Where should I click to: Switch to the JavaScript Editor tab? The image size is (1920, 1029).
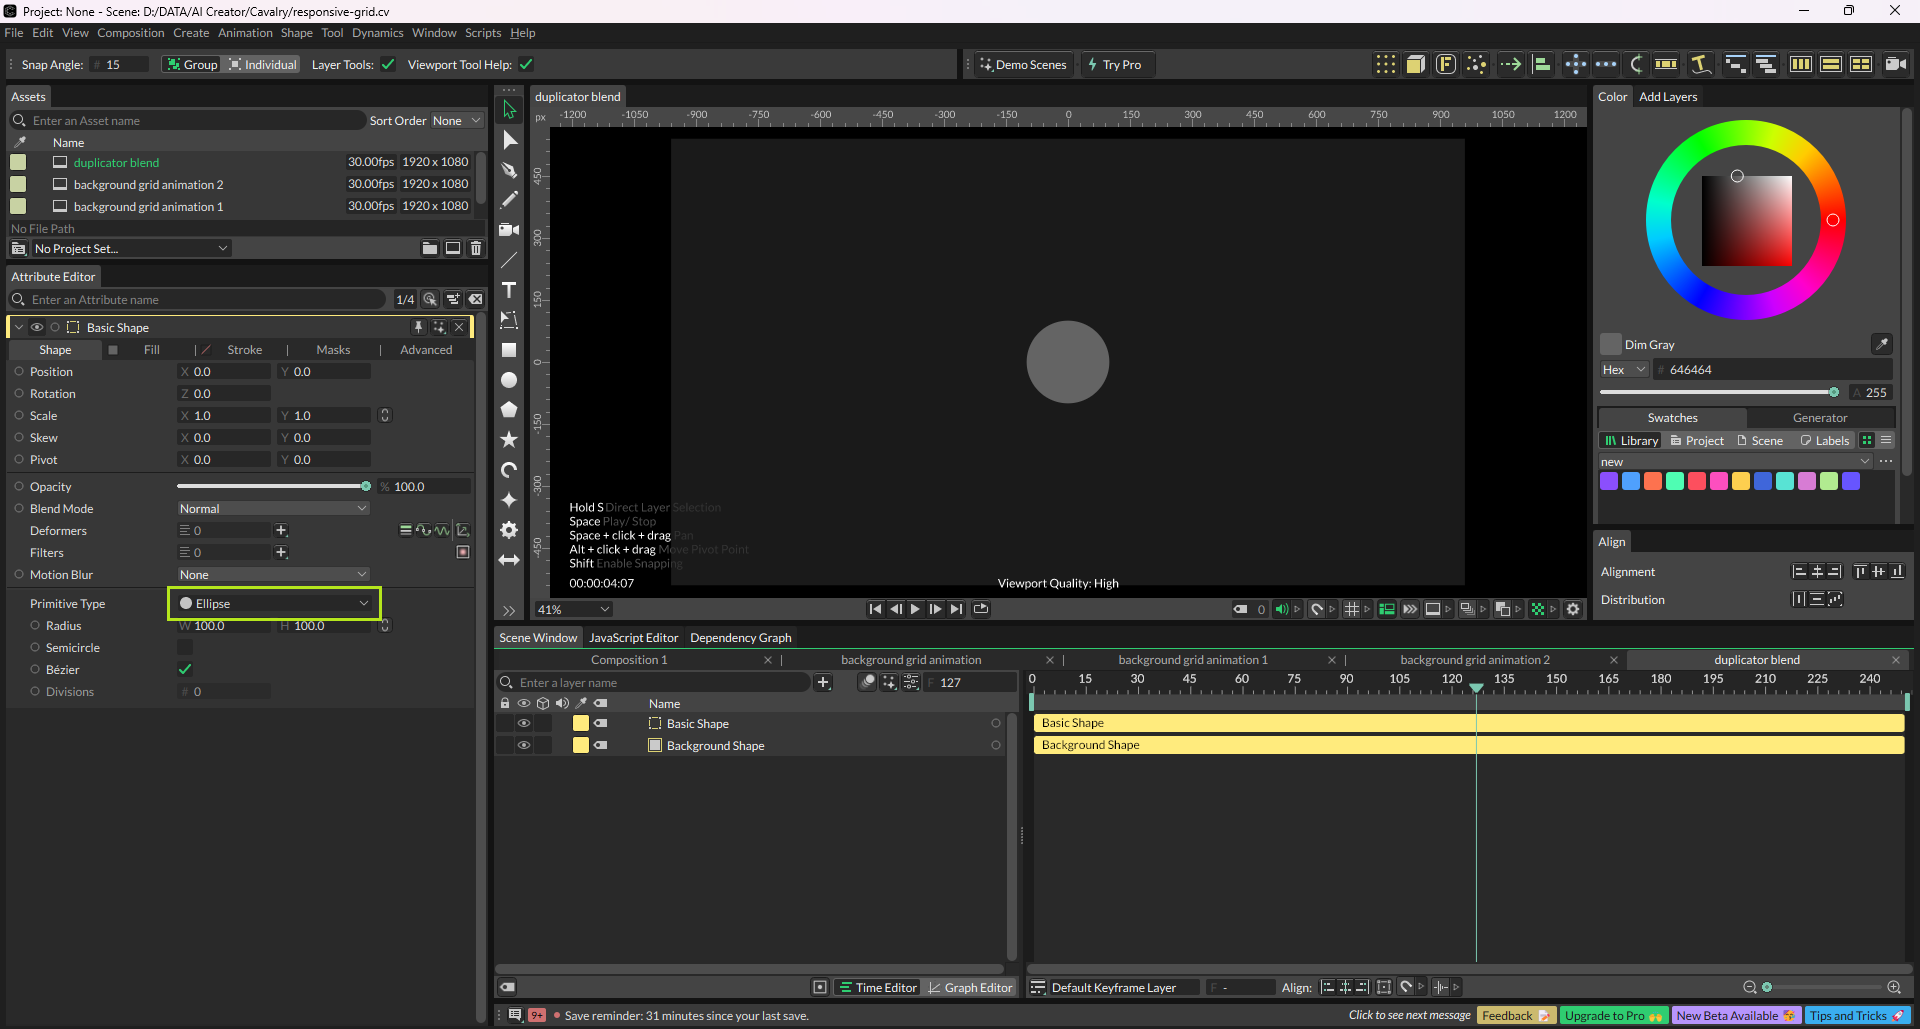(633, 638)
